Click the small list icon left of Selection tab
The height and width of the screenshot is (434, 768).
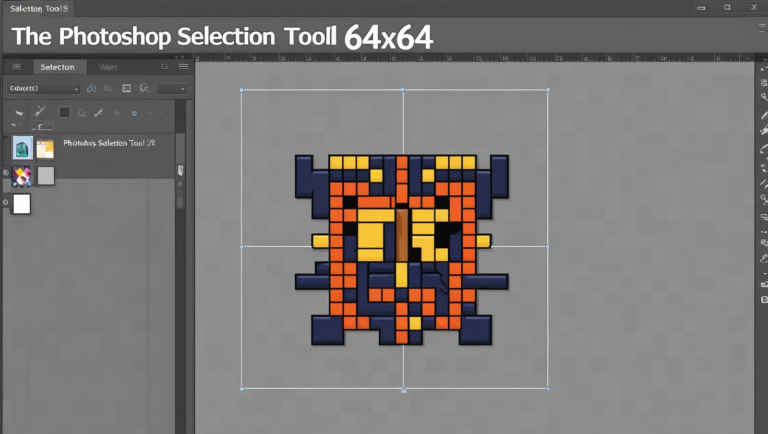(x=17, y=67)
